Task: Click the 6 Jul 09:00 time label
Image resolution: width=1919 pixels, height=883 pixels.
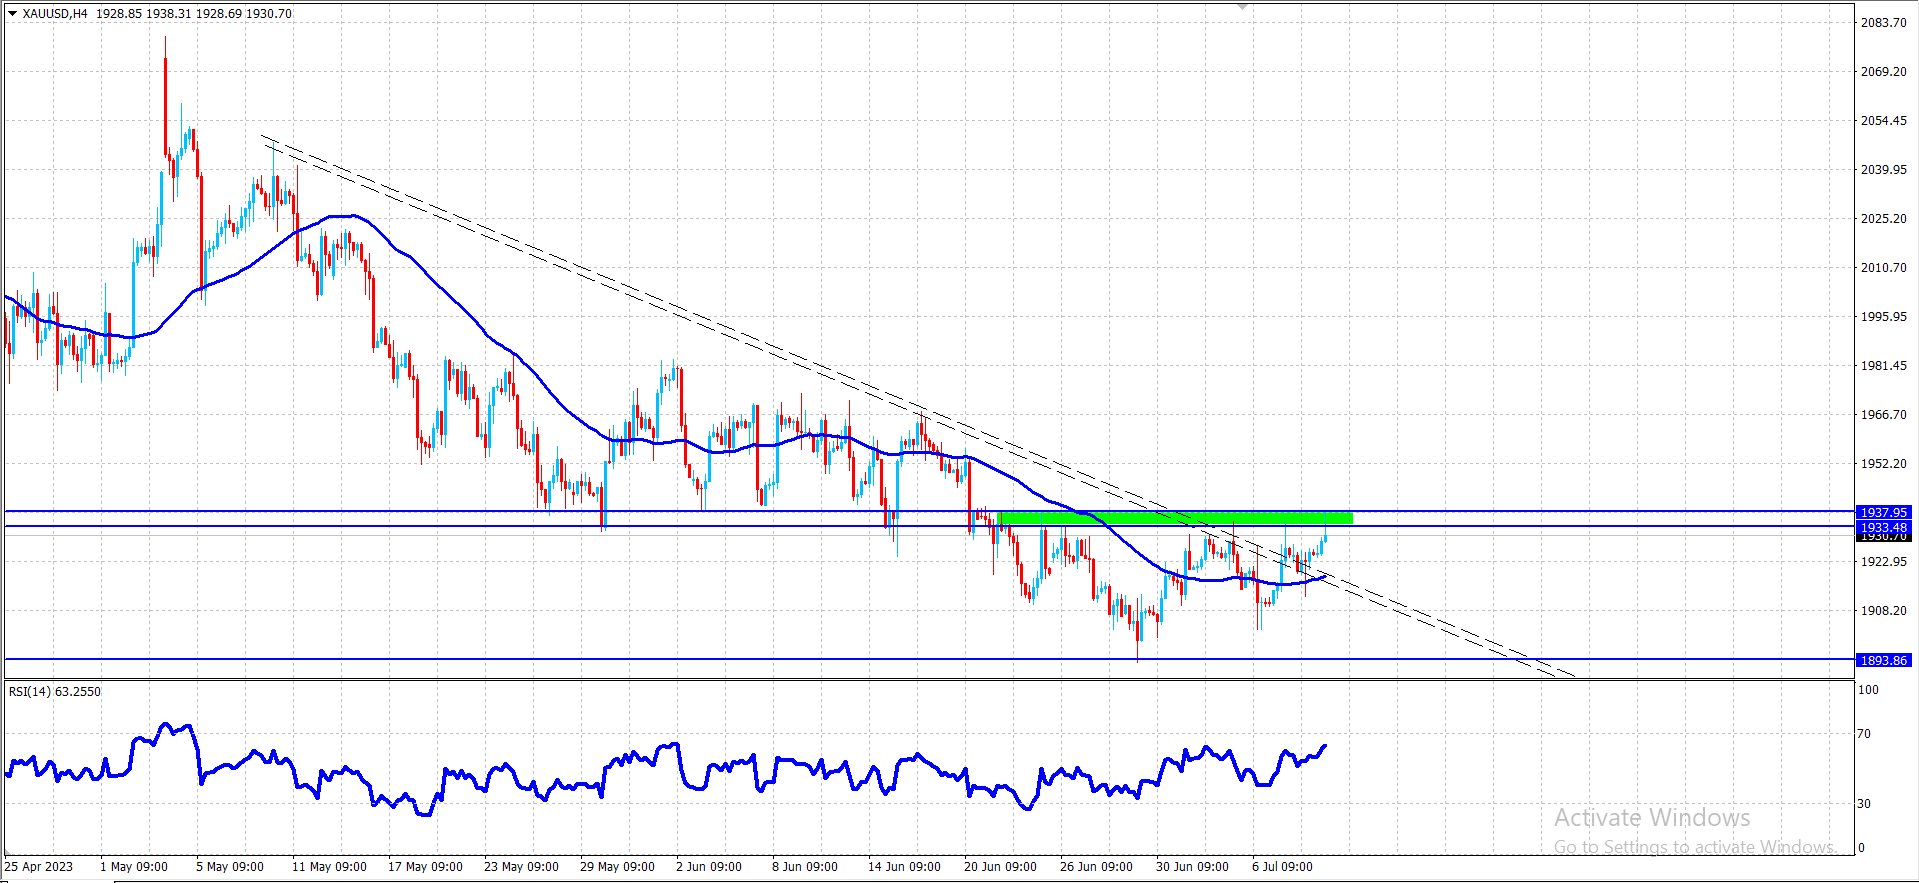Action: [x=1282, y=866]
